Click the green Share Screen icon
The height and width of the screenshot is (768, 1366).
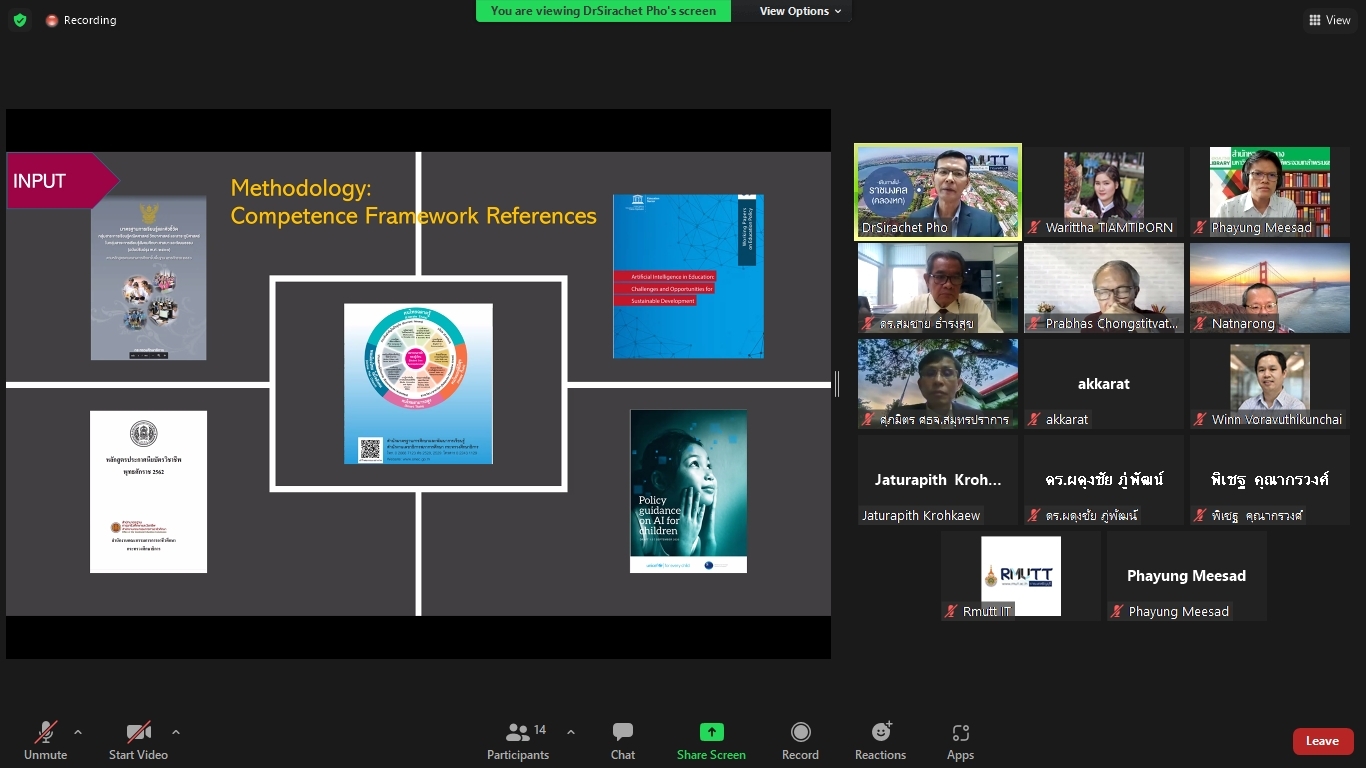tap(711, 733)
